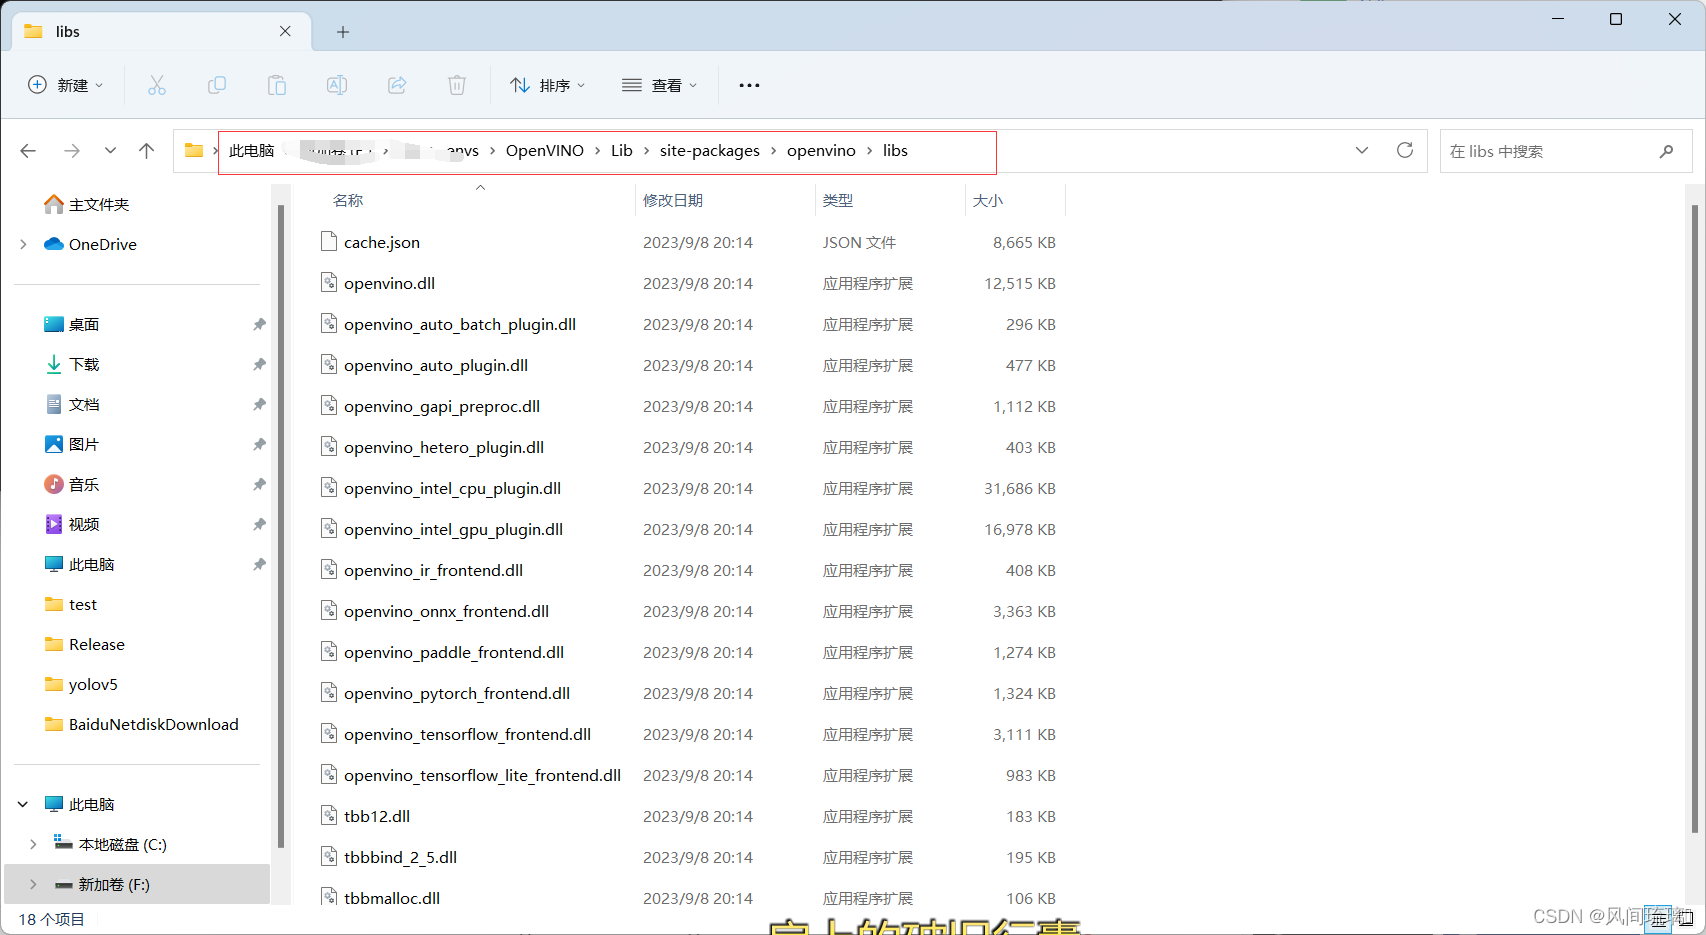Click the Copy icon in the toolbar
The width and height of the screenshot is (1706, 935).
click(217, 85)
